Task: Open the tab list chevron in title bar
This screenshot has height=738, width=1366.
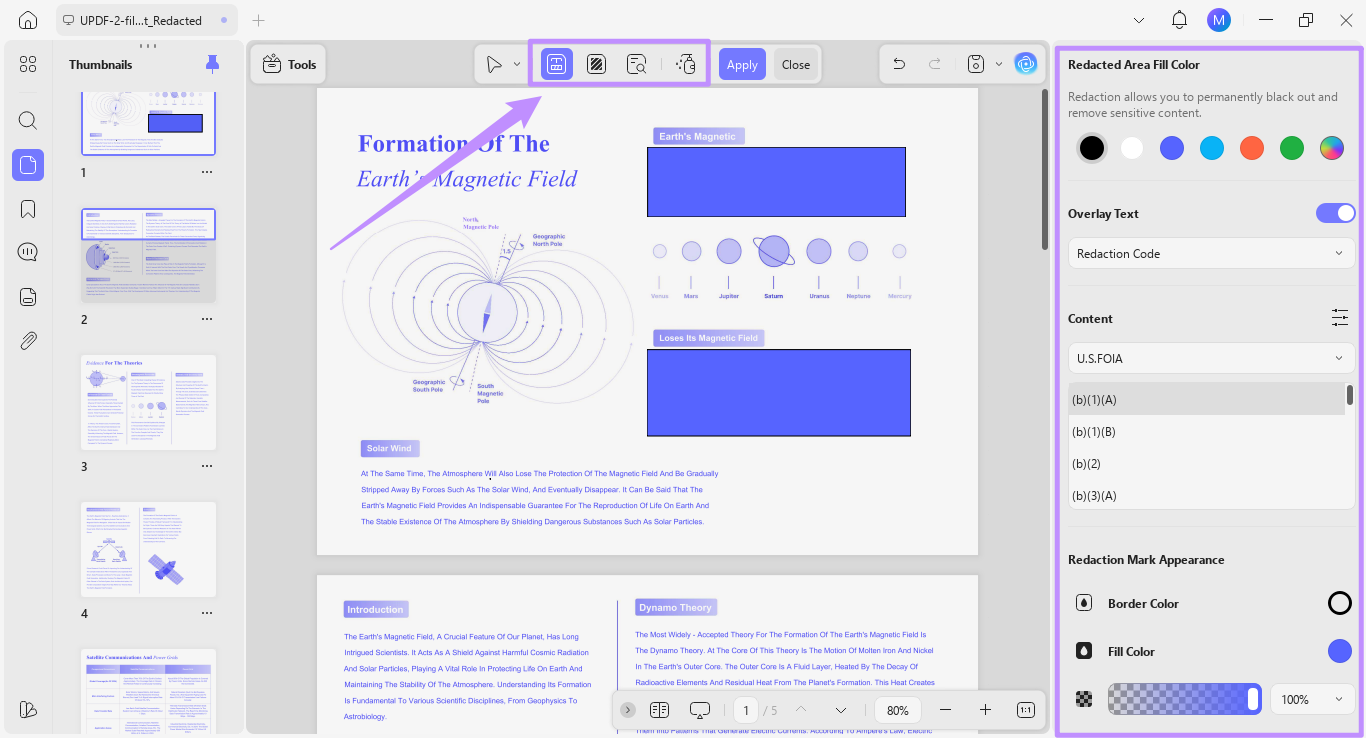Action: tap(1139, 20)
